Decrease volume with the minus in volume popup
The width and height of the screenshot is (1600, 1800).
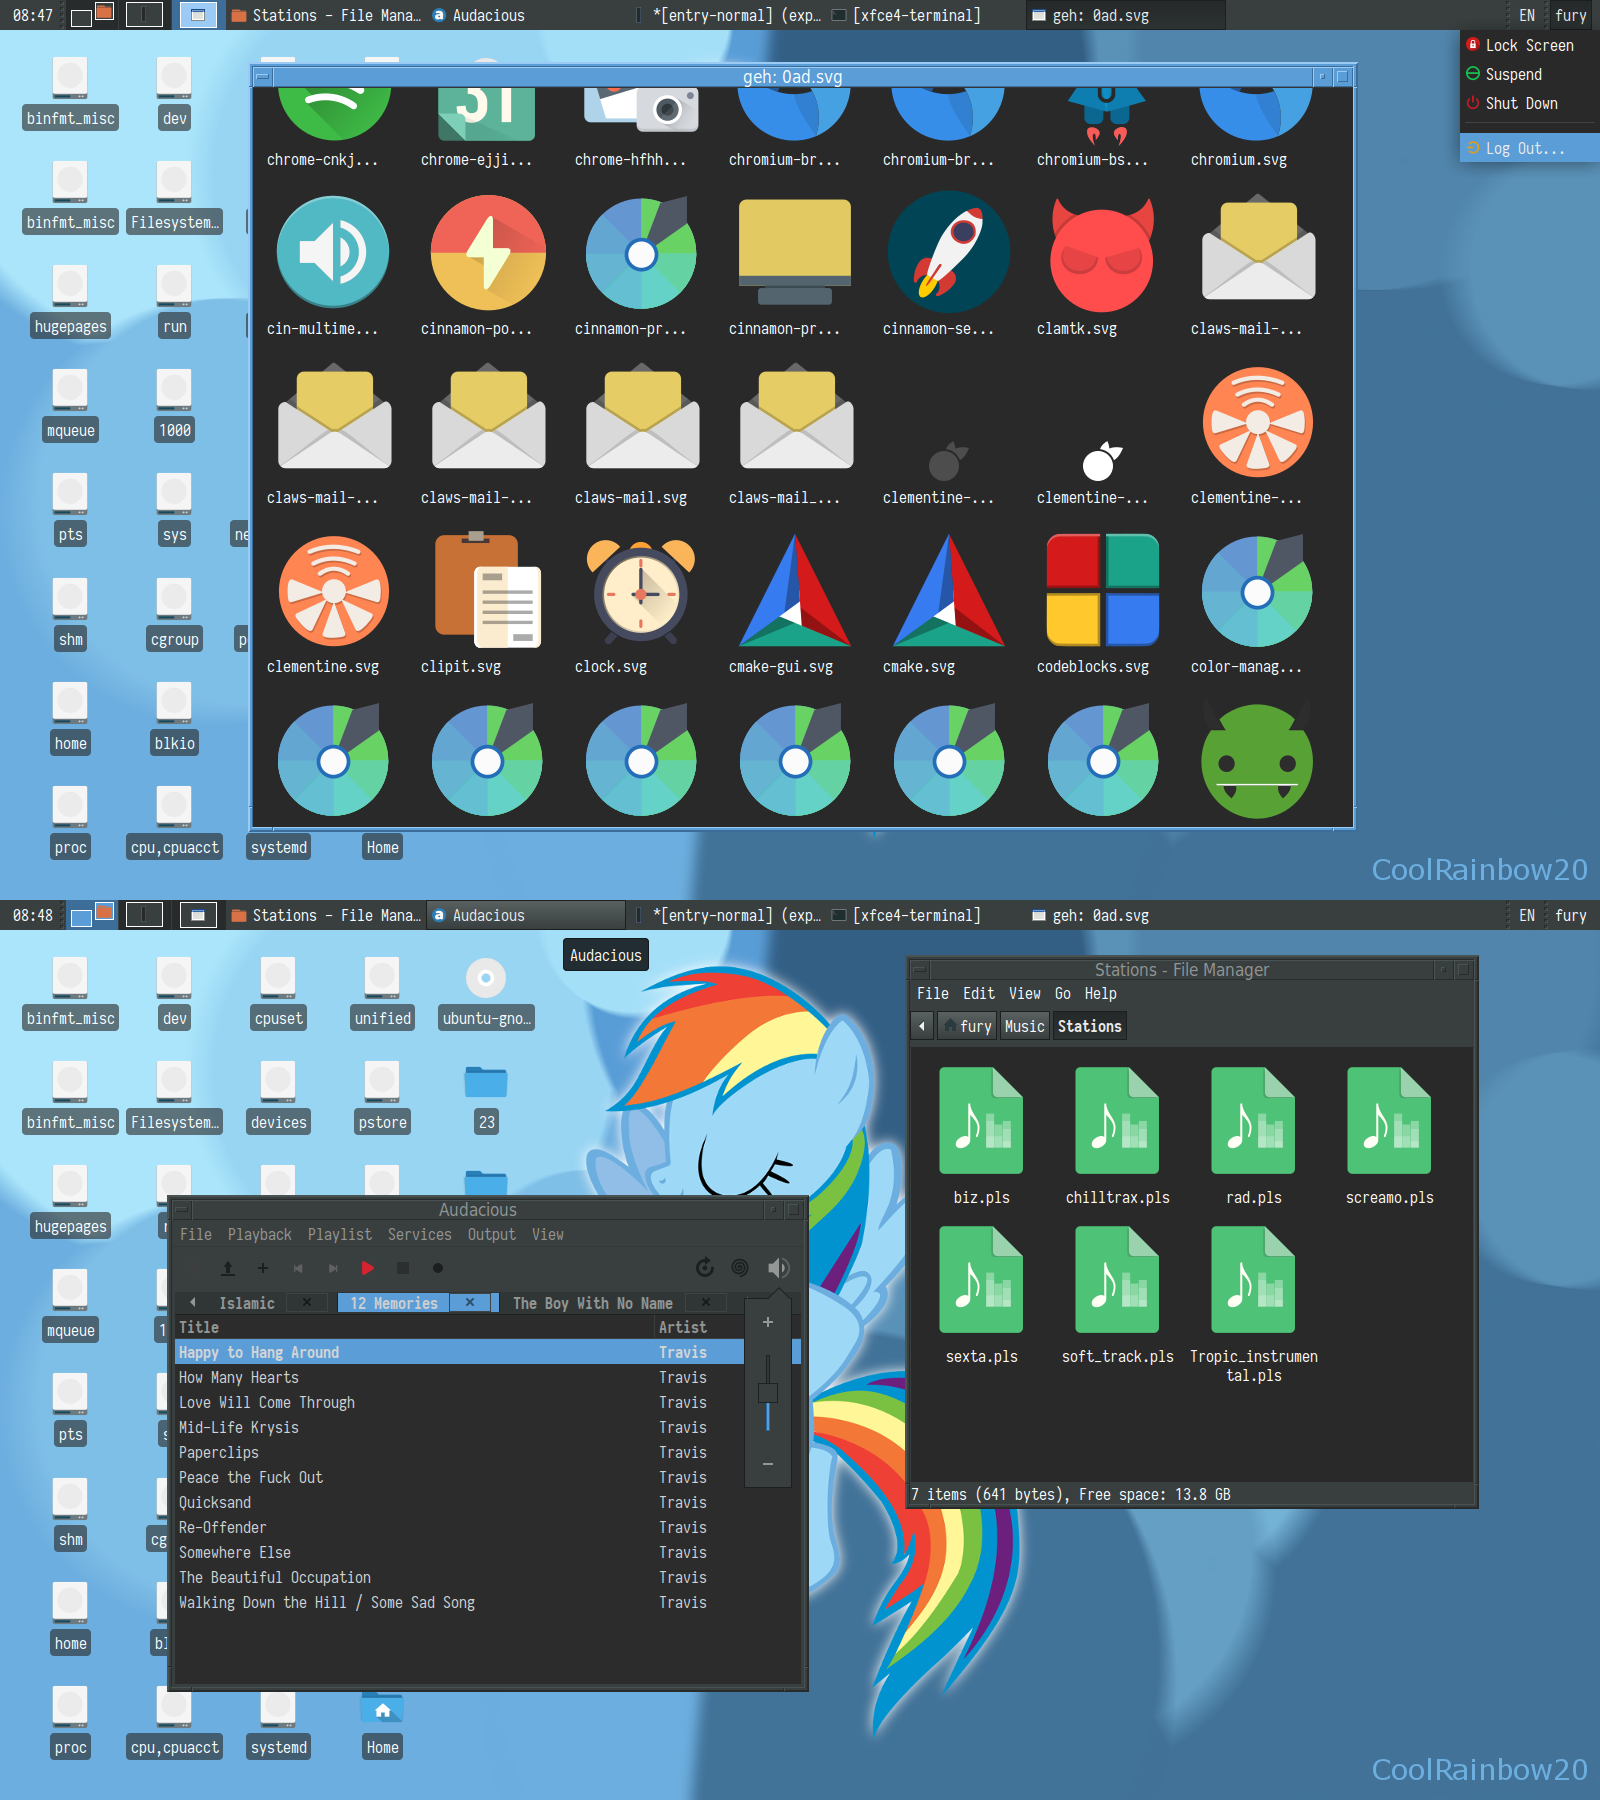[x=768, y=1464]
